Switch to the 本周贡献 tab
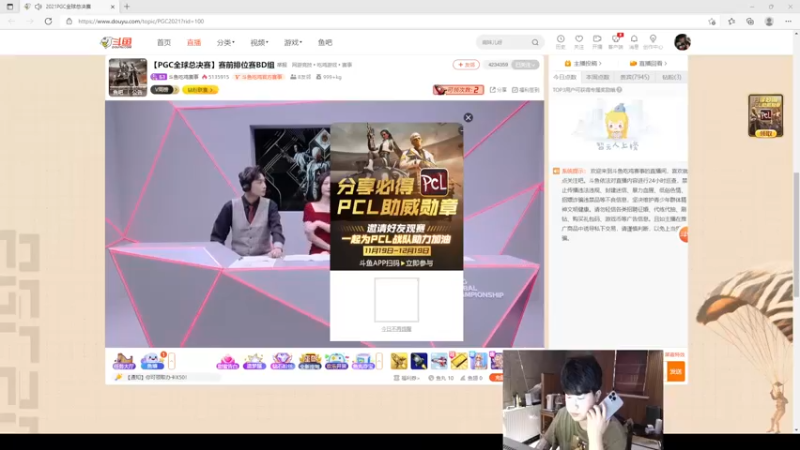Screen dimensions: 800x450 [x=597, y=78]
